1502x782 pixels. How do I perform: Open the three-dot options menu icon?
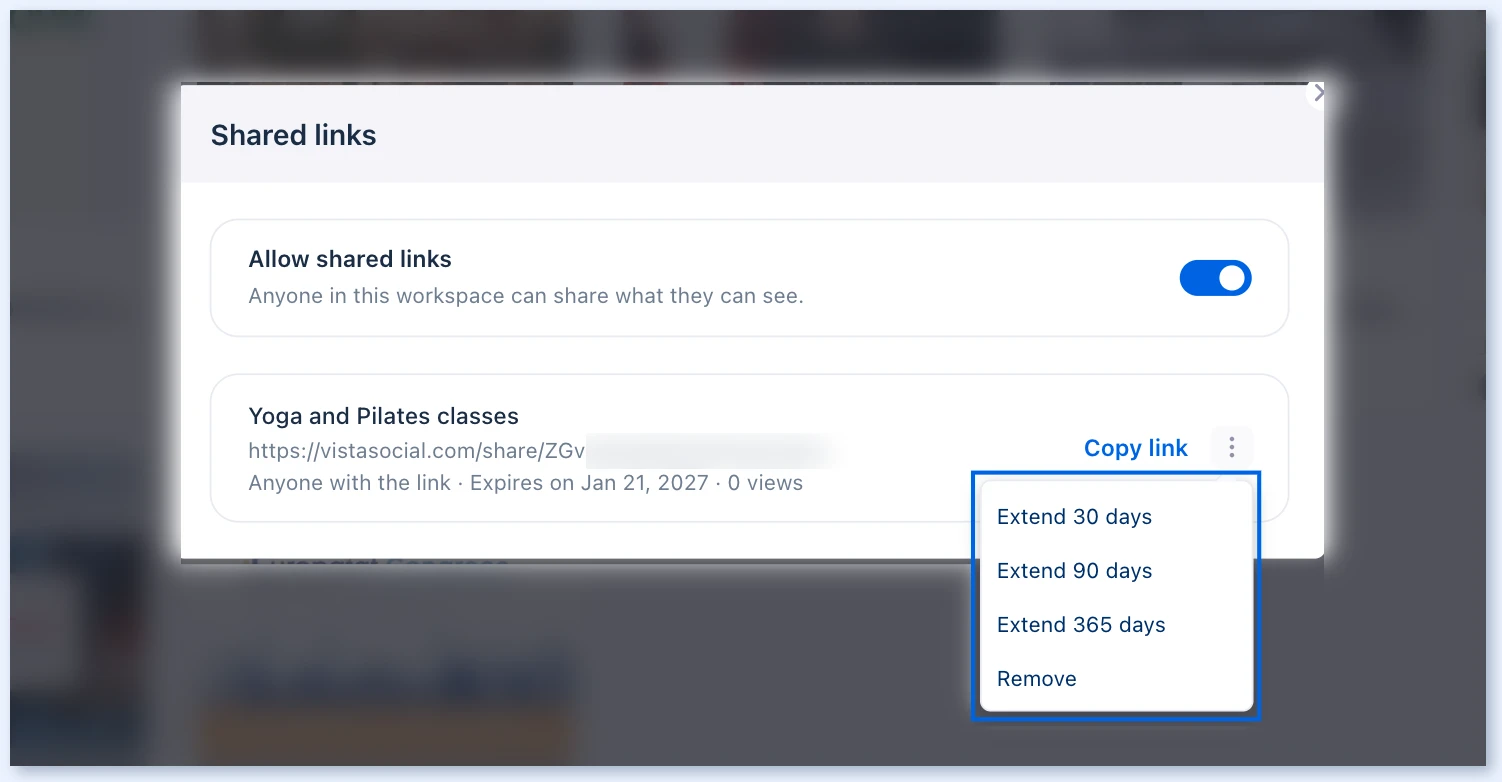1232,447
